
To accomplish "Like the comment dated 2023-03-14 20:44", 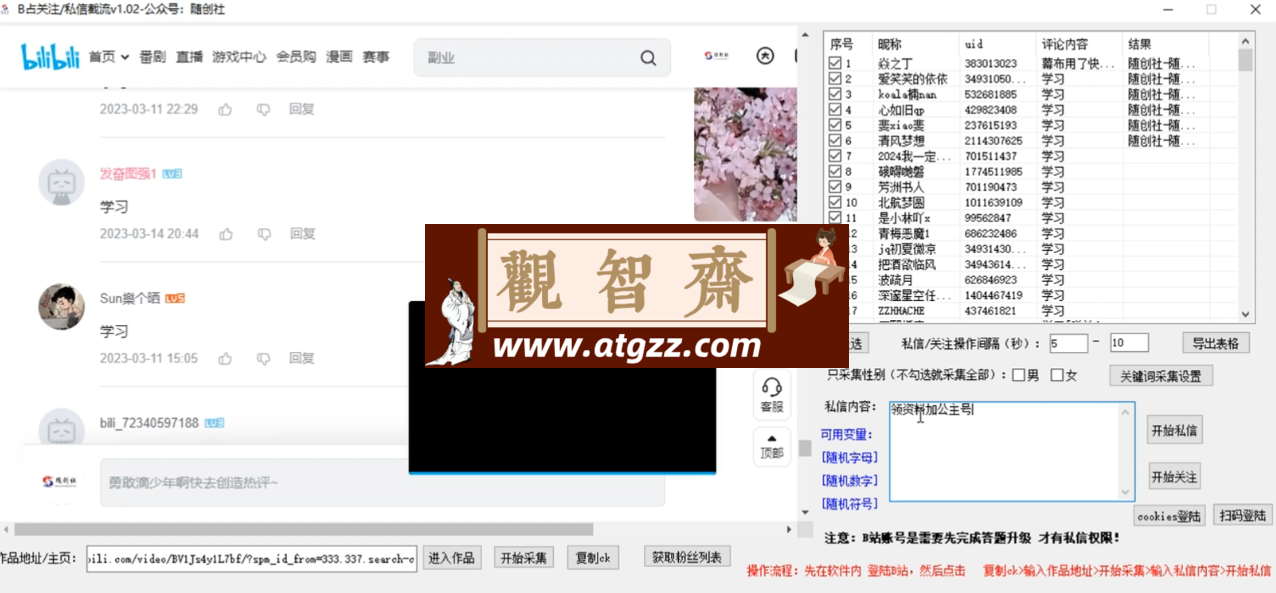I will (226, 234).
